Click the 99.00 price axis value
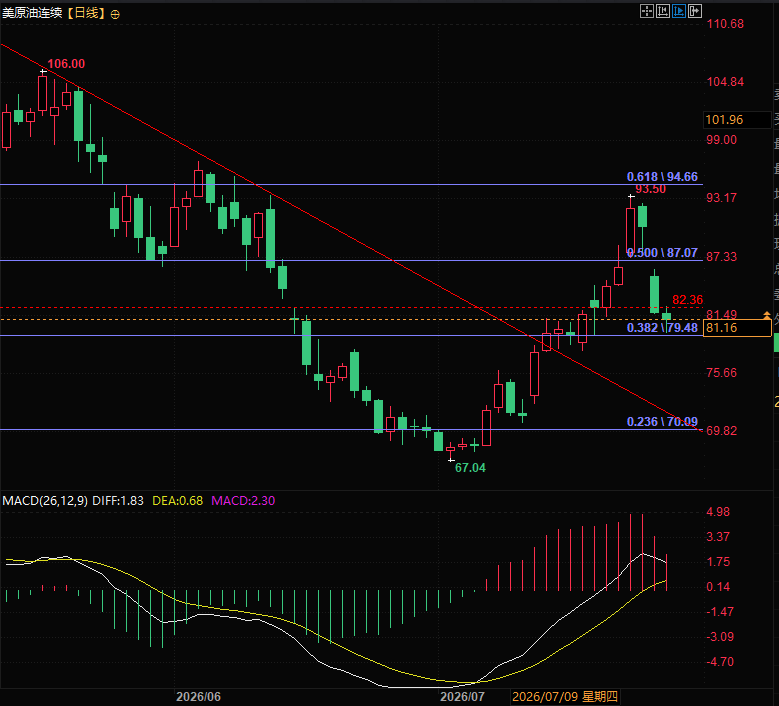The image size is (779, 706). [721, 140]
